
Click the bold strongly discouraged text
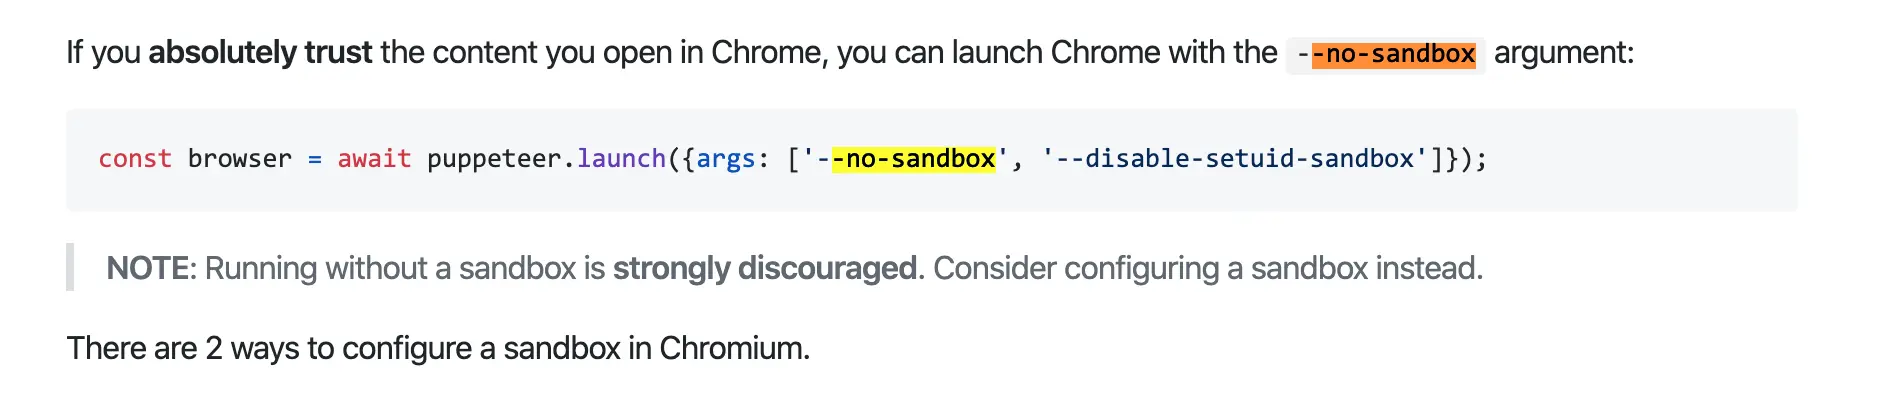pos(765,268)
